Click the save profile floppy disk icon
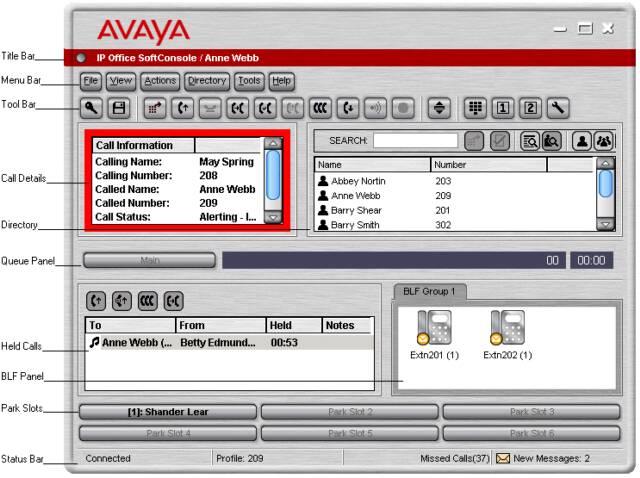This screenshot has width=640, height=478. [119, 109]
